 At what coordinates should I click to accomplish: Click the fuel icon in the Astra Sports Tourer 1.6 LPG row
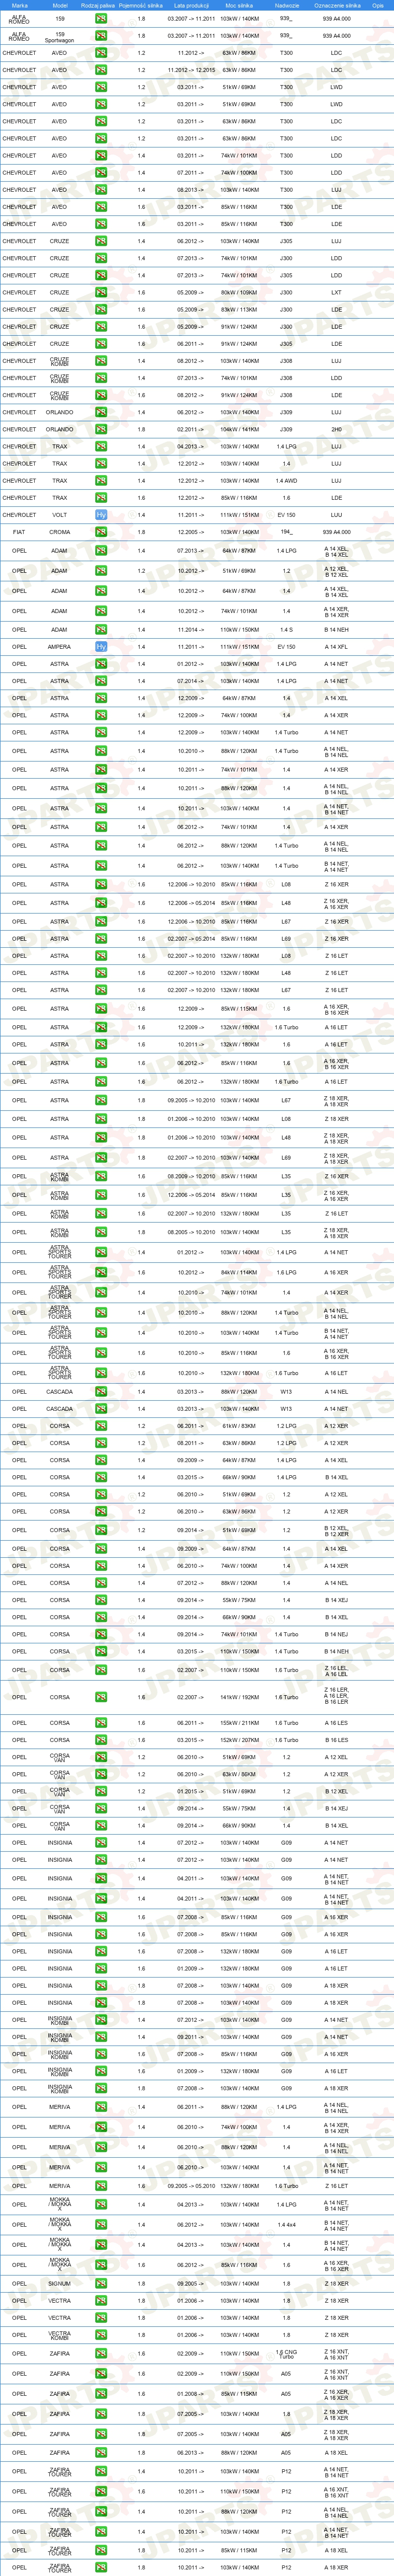[x=101, y=1273]
